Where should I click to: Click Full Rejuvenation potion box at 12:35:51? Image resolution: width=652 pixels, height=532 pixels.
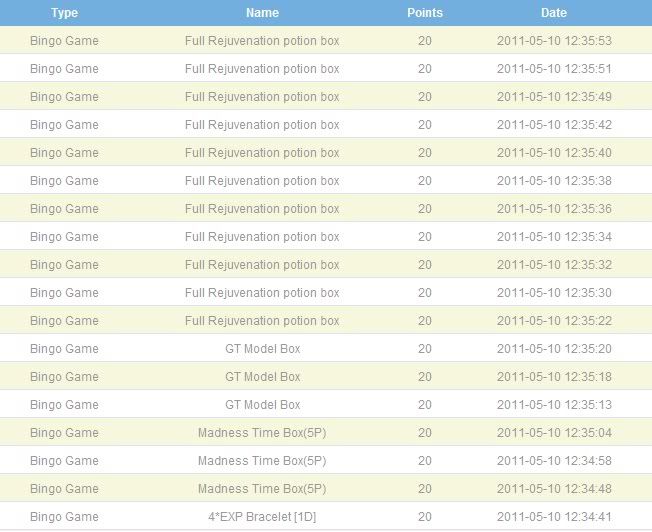262,69
